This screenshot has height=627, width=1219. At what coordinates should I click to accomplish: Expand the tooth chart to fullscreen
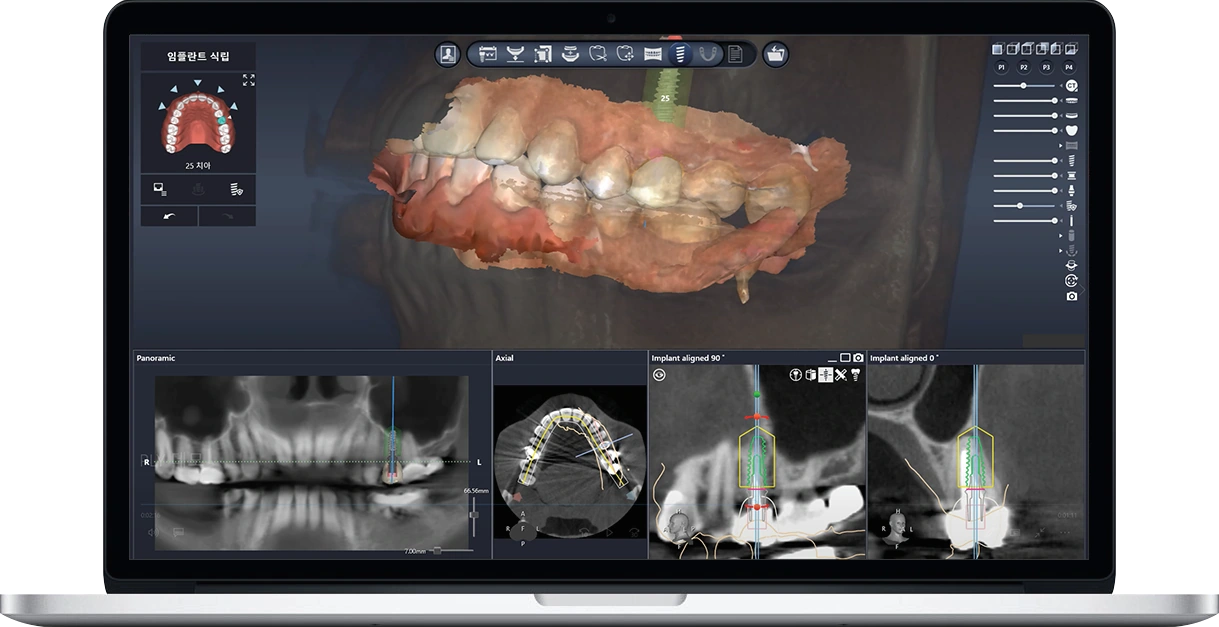(248, 80)
